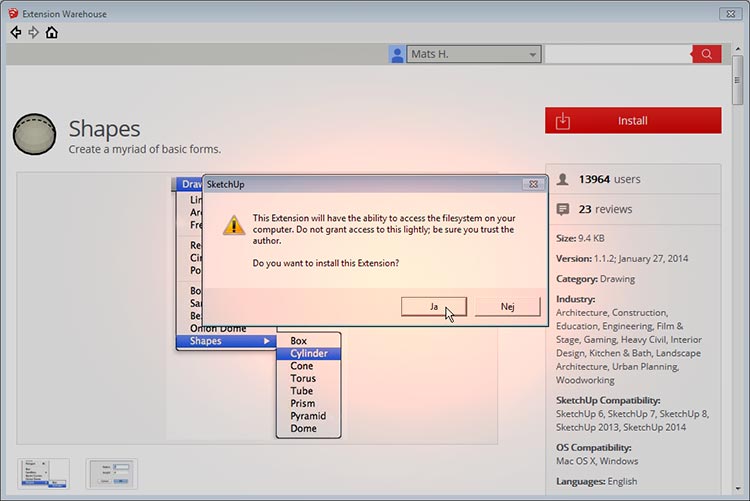Click the red search magnifier button
The image size is (750, 501).
pos(706,54)
